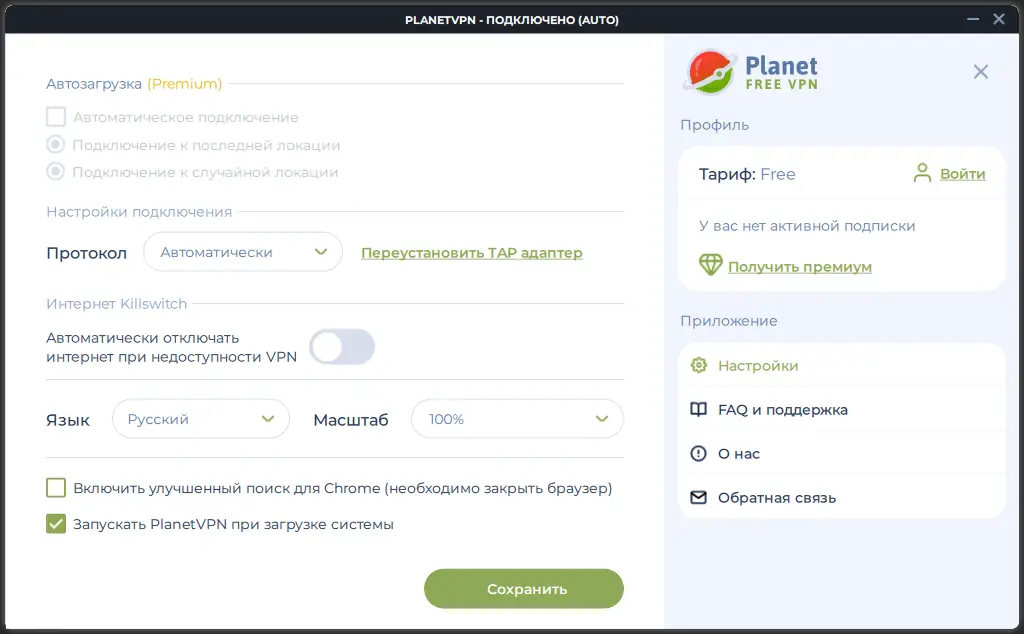Click the info icon beside О нас
This screenshot has height=634, width=1024.
pyautogui.click(x=699, y=453)
